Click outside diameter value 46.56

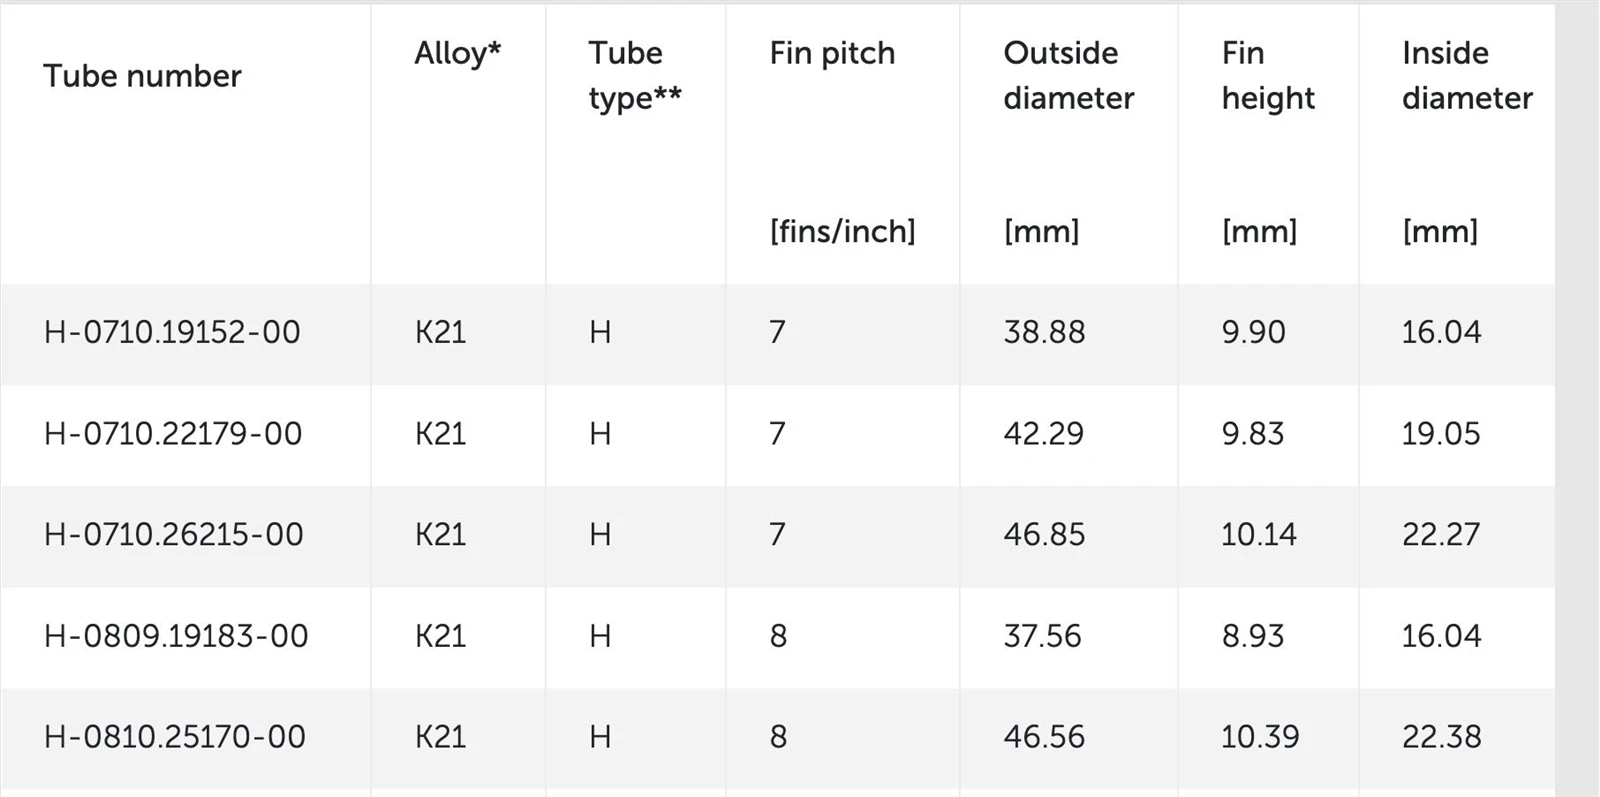tap(1044, 737)
